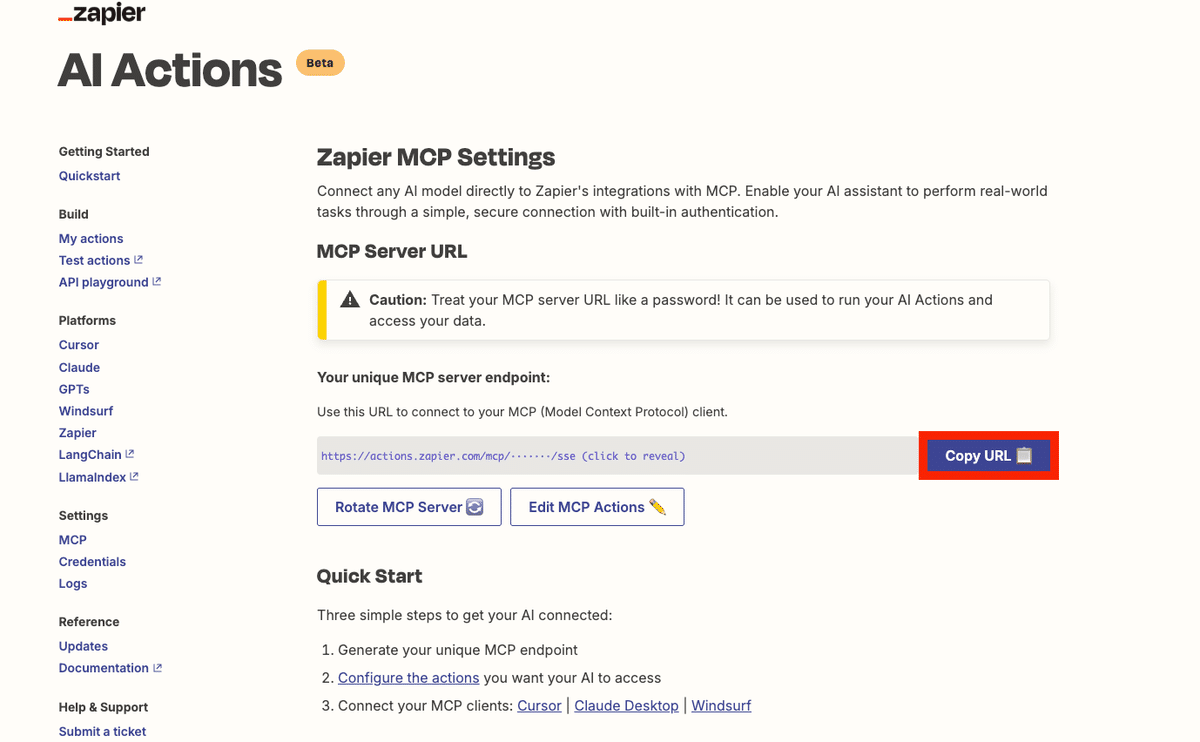Submit a ticket under Help & Support
The image size is (1200, 742).
click(102, 731)
